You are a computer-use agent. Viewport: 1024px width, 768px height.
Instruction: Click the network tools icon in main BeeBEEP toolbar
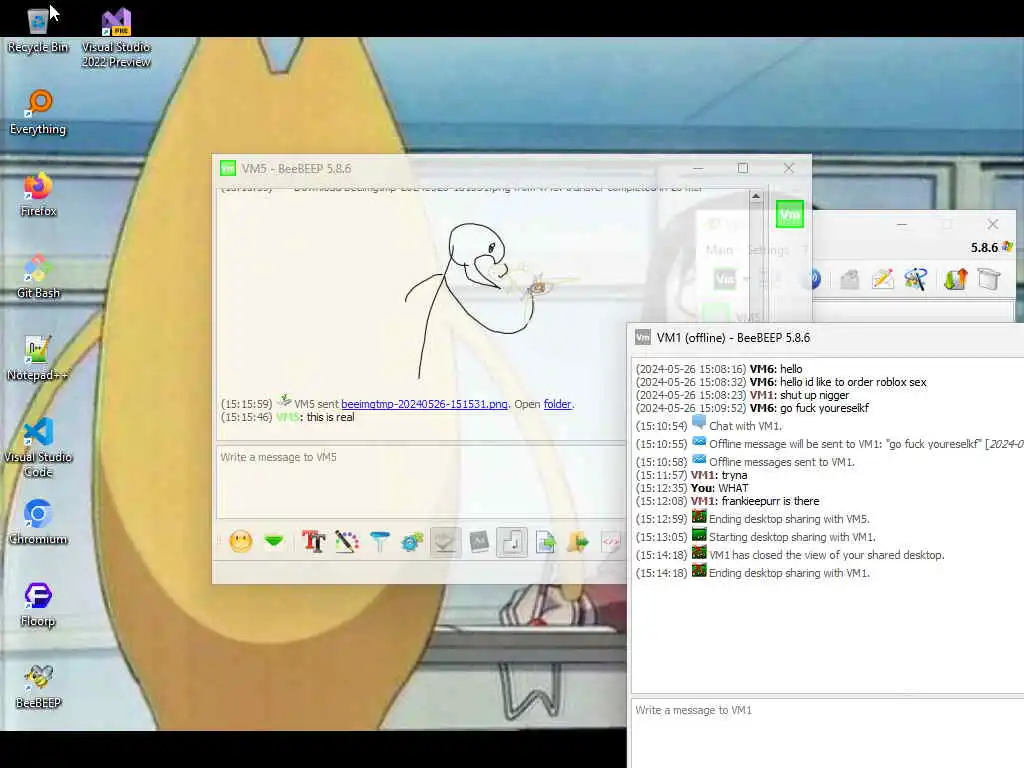(x=916, y=280)
